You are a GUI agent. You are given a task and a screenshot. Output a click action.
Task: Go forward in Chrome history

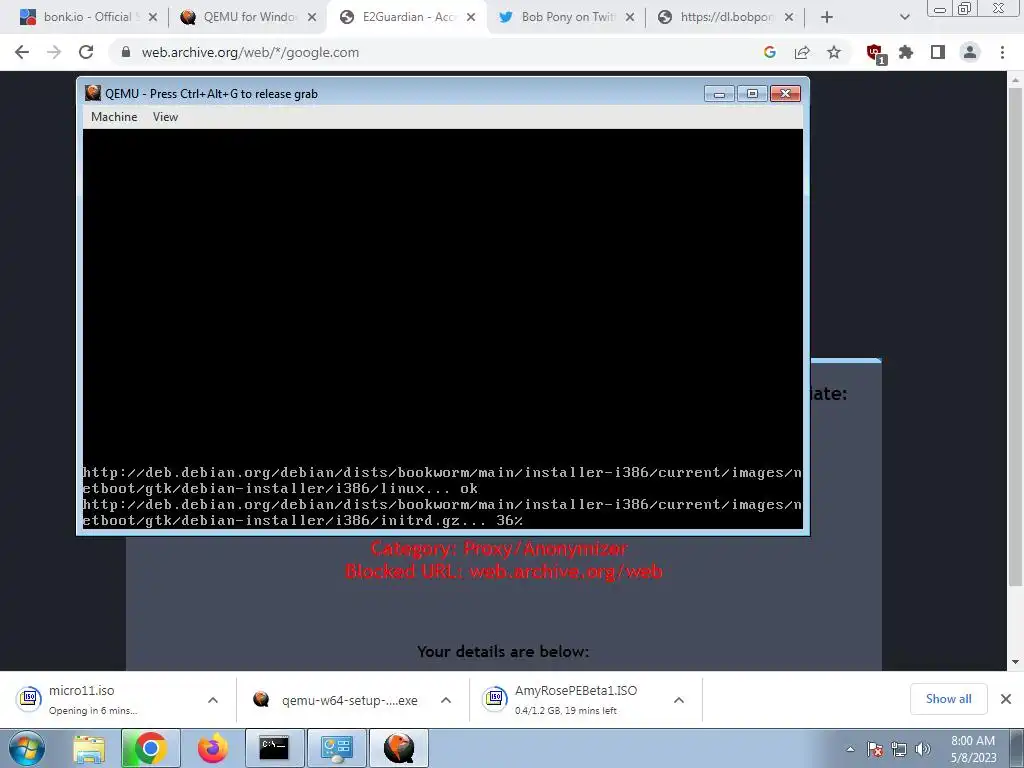click(54, 52)
